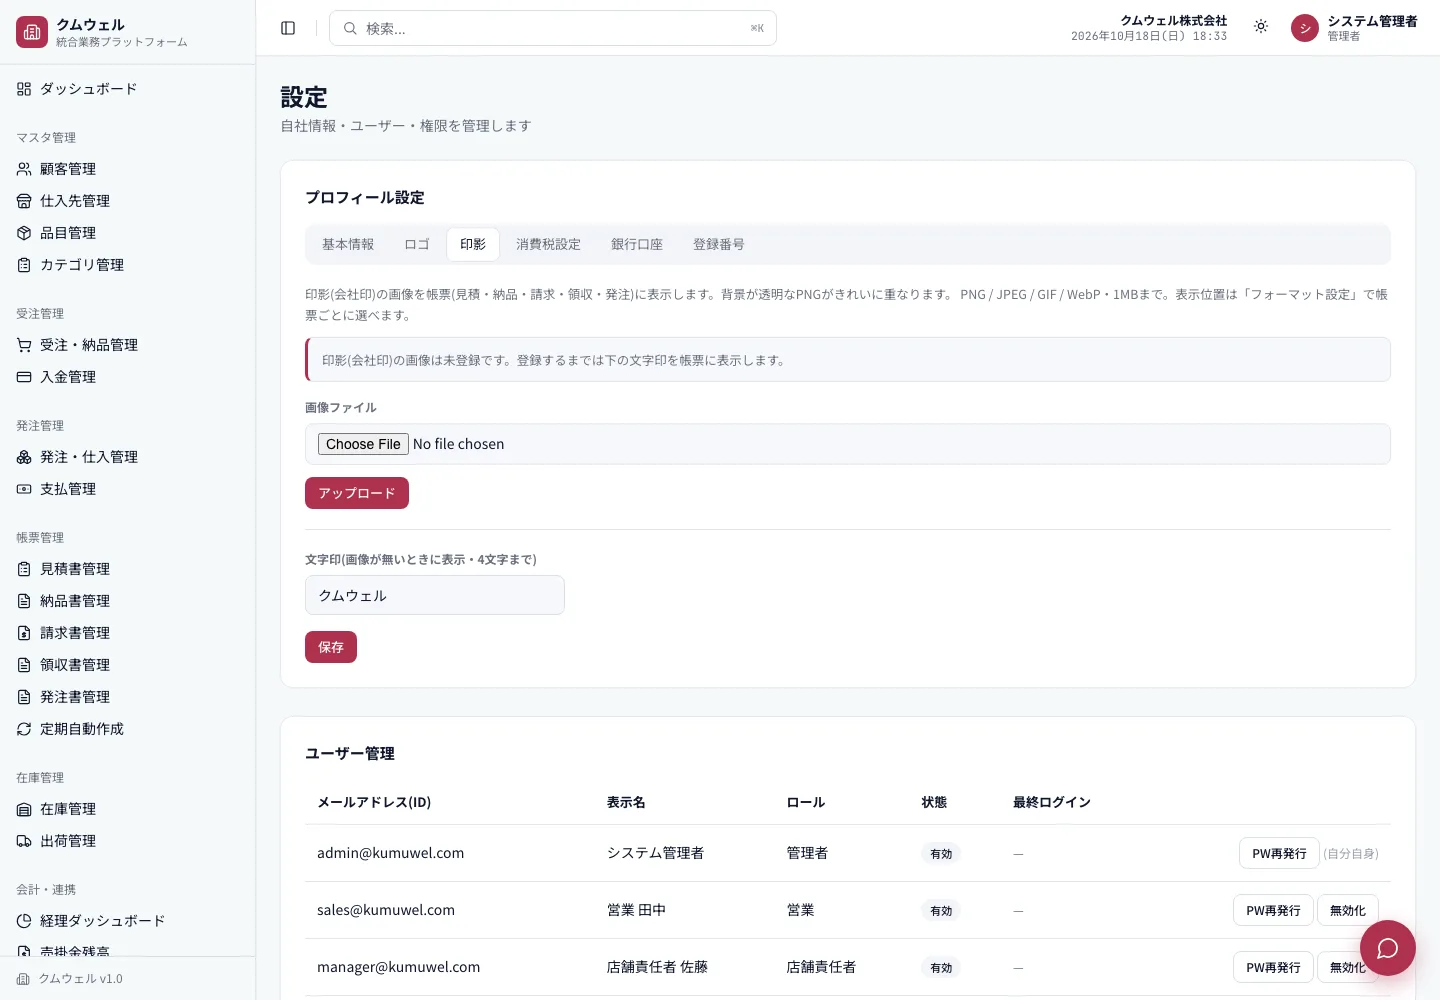
Task: Focus the 検索 search field
Action: pos(553,28)
